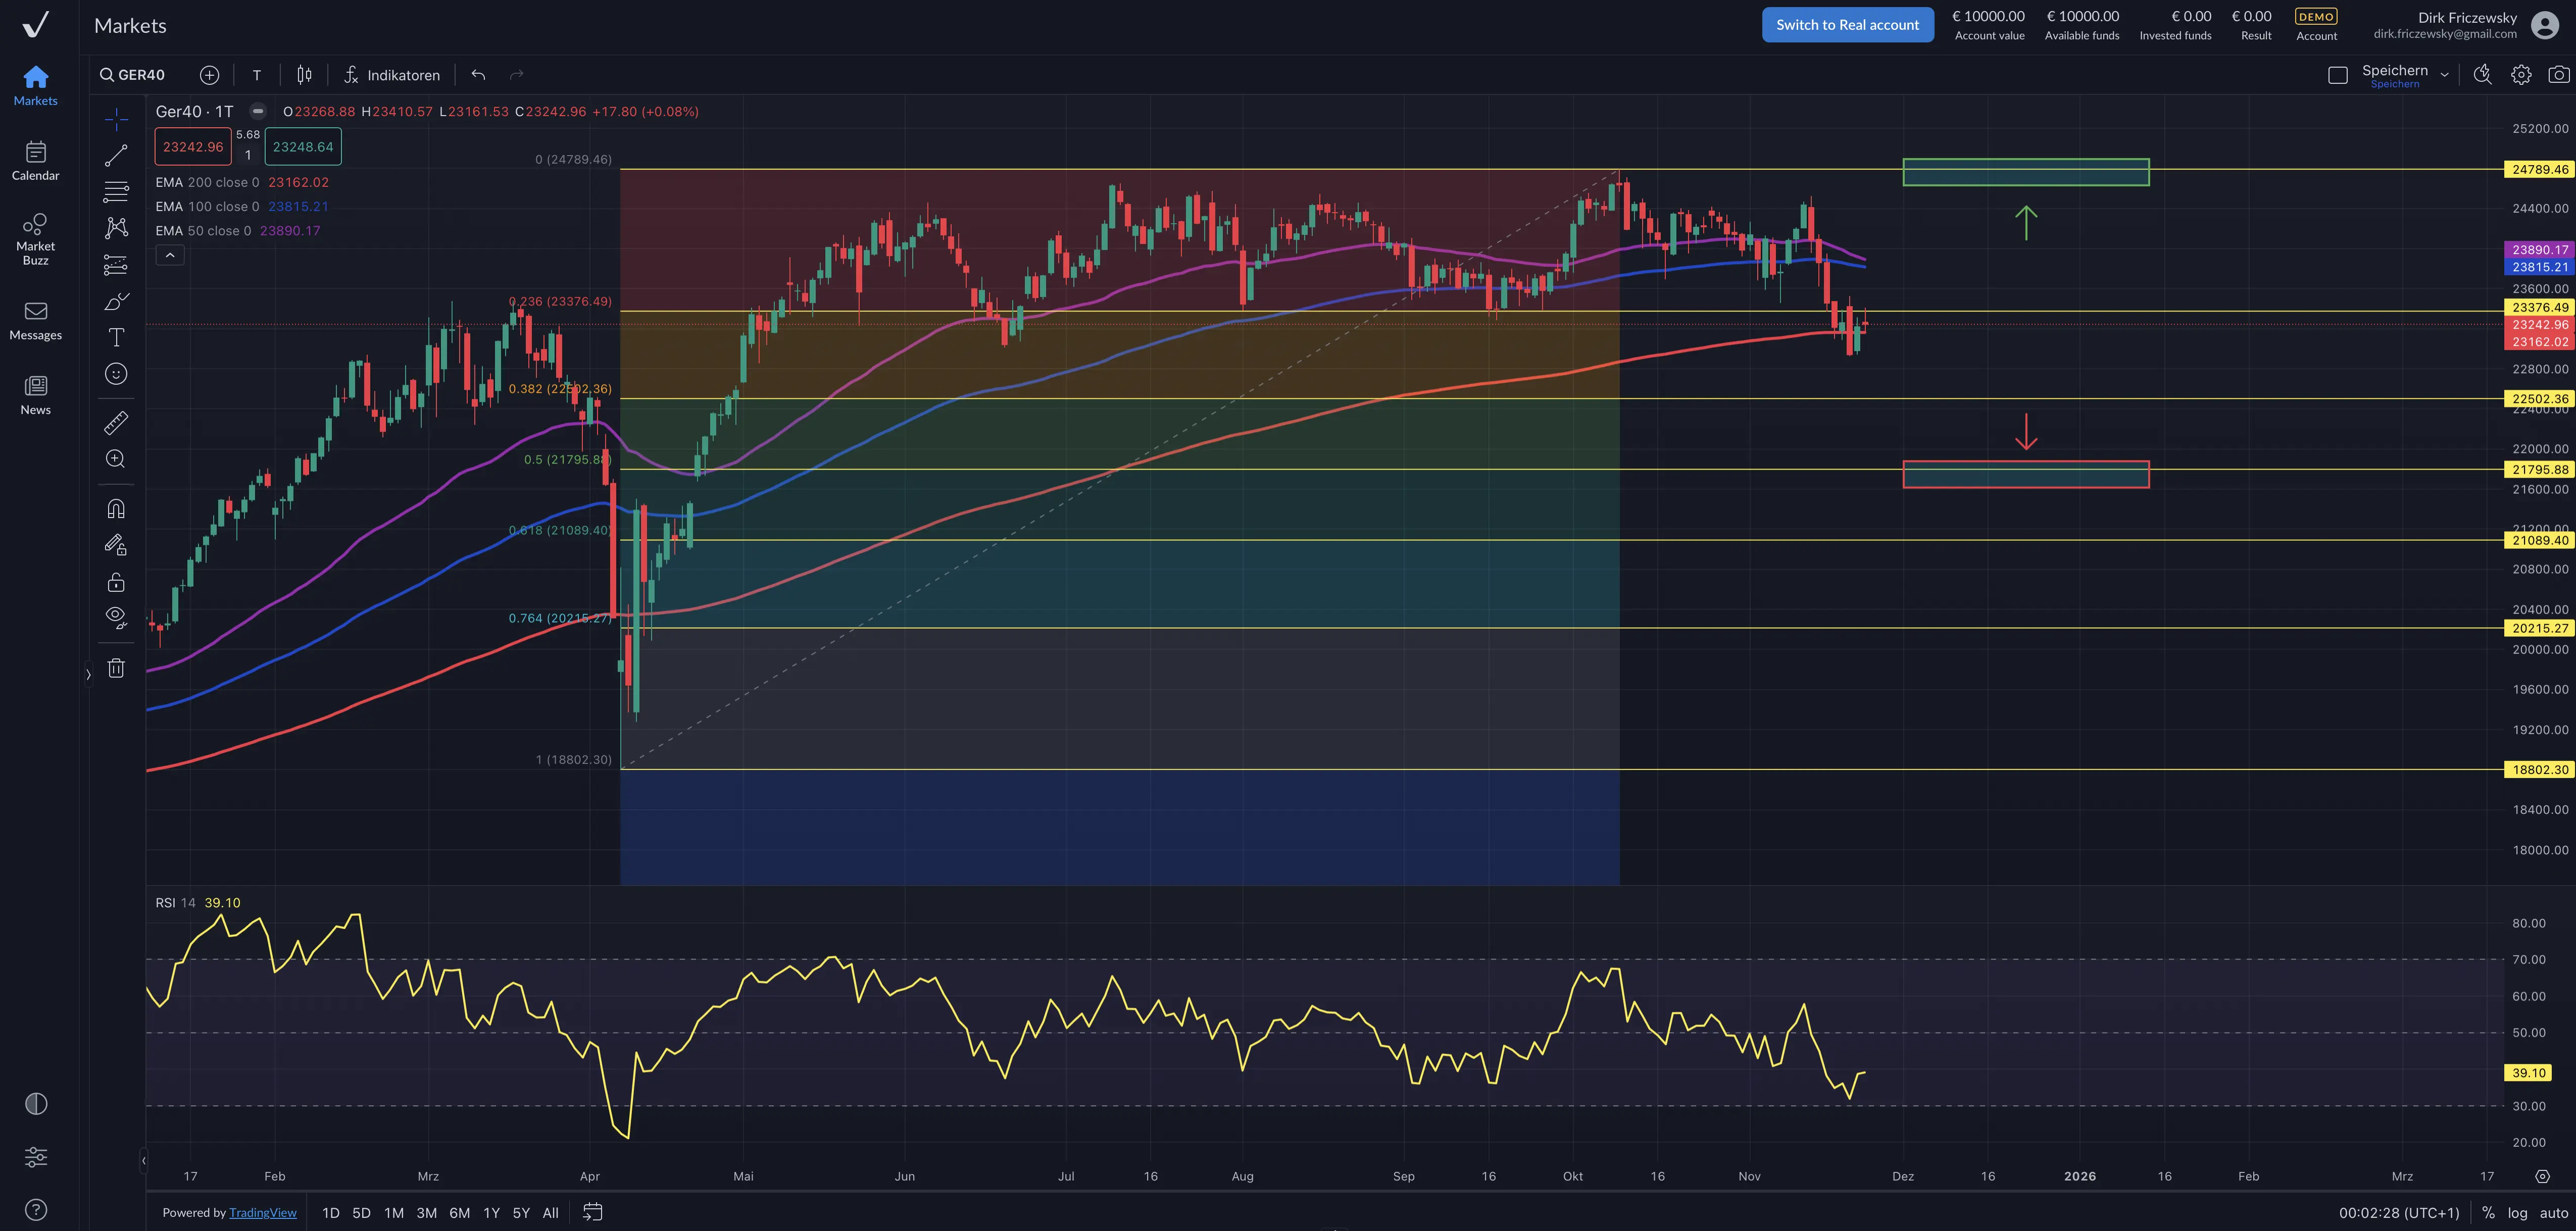Open the TradingView link
Image resolution: width=2576 pixels, height=1231 pixels.
(x=263, y=1212)
